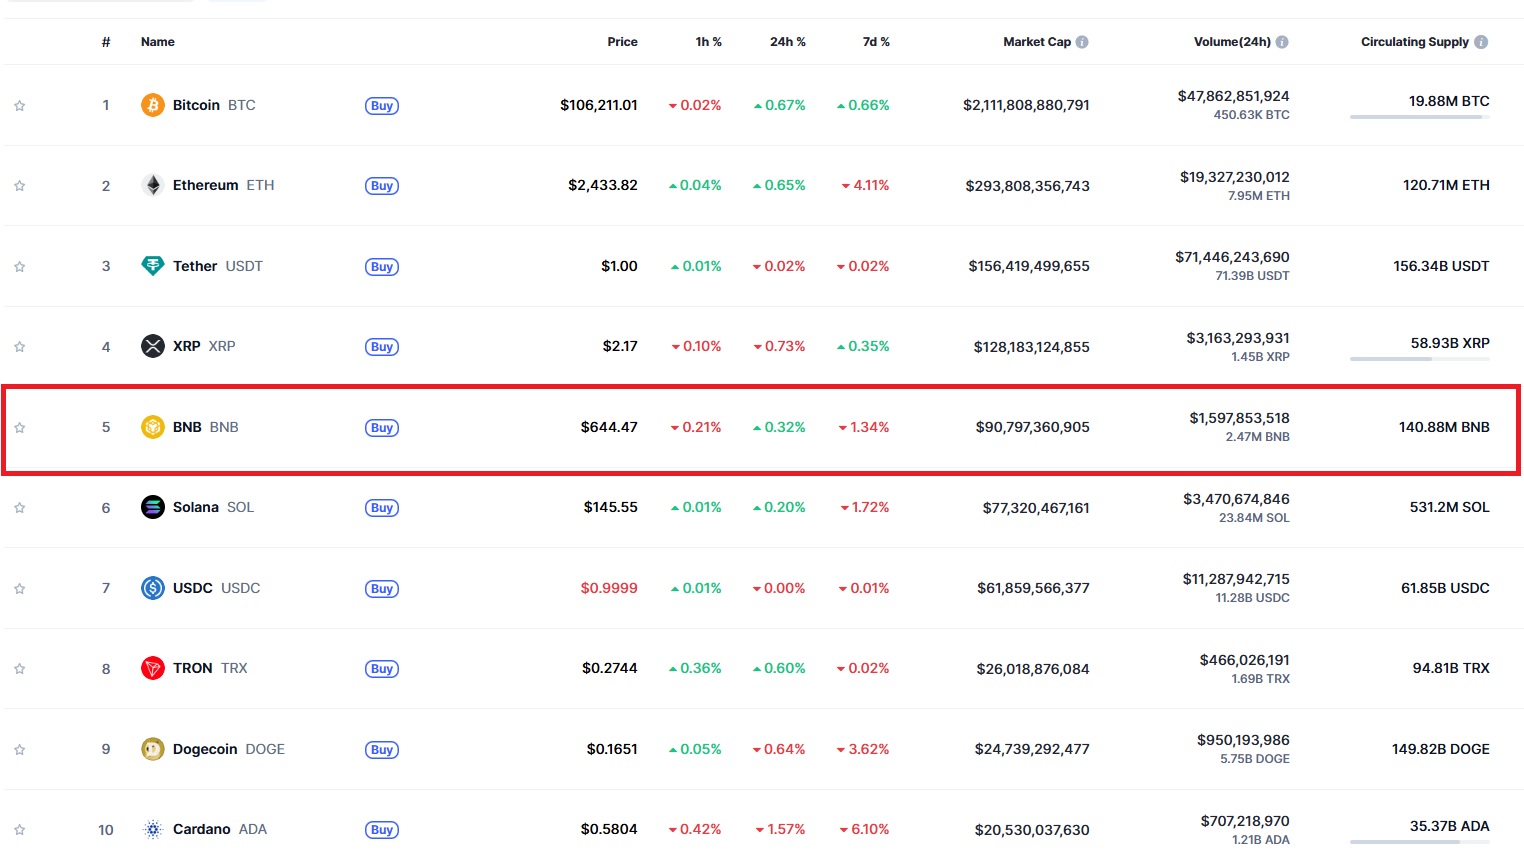1524x852 pixels.
Task: Click Cardano's circulating supply progress bar
Action: point(1420,841)
